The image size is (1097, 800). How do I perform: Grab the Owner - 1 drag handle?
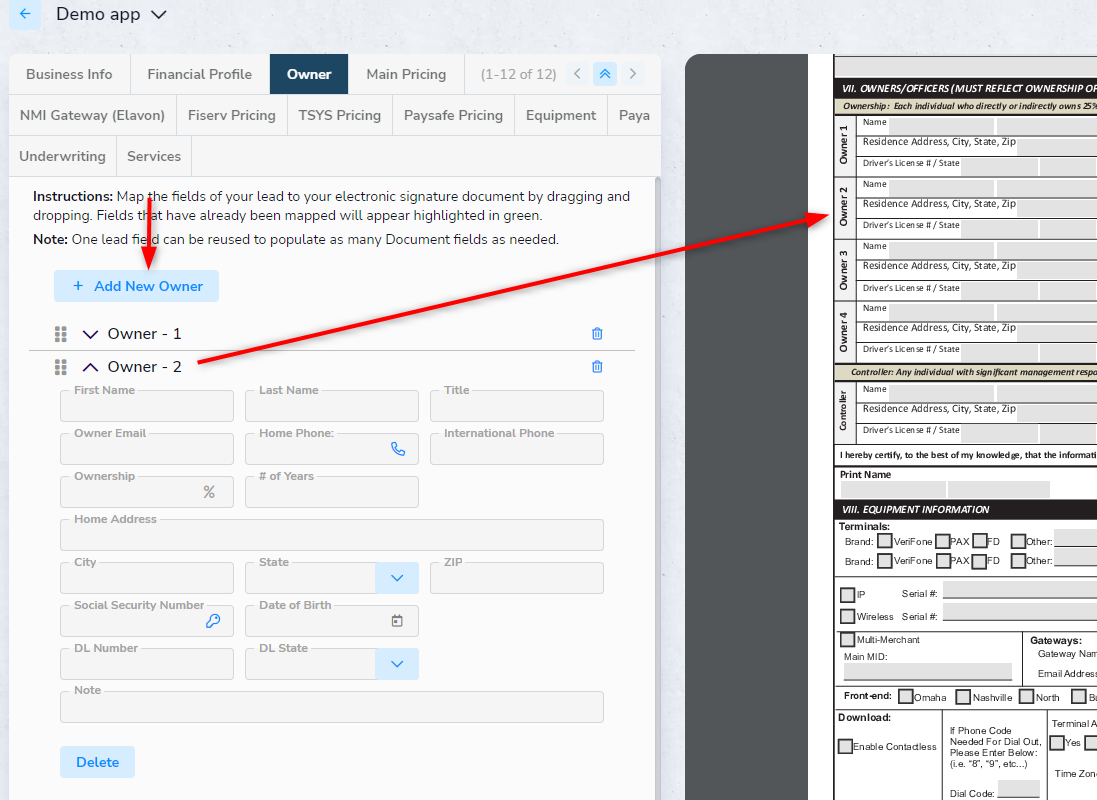pos(61,334)
